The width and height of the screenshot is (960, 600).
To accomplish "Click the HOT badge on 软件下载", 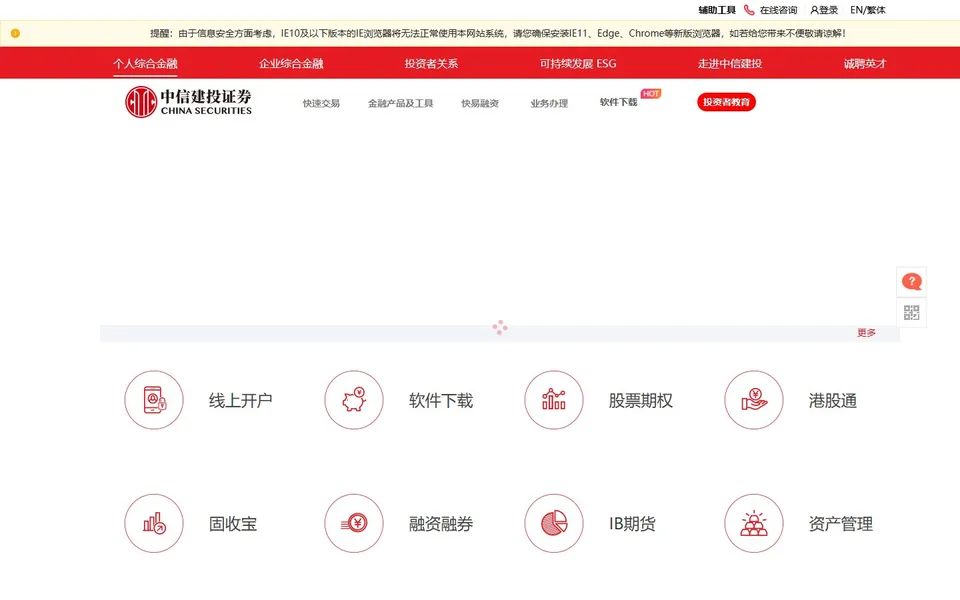I will (x=651, y=94).
